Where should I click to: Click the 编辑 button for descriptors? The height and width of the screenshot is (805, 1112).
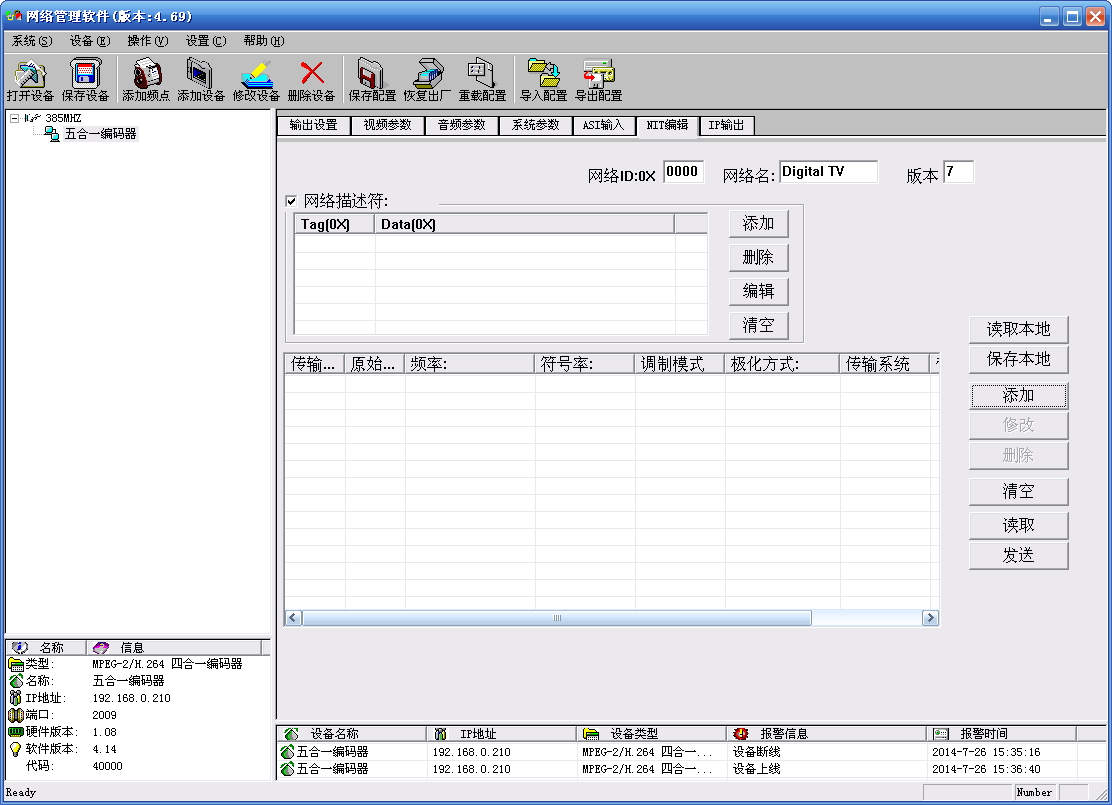pos(758,292)
